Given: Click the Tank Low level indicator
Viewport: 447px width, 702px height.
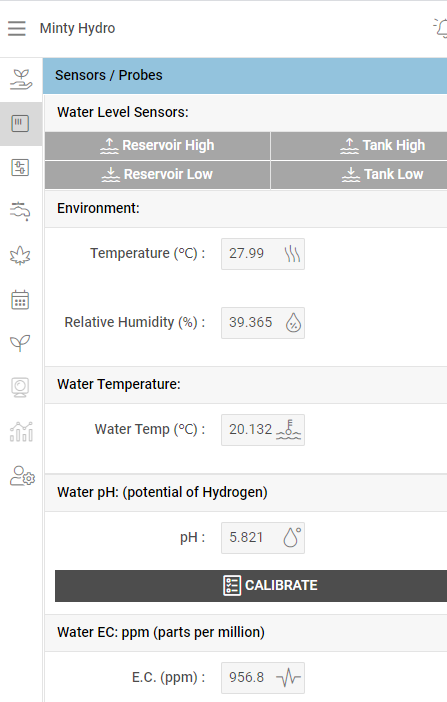Looking at the screenshot, I should point(359,175).
